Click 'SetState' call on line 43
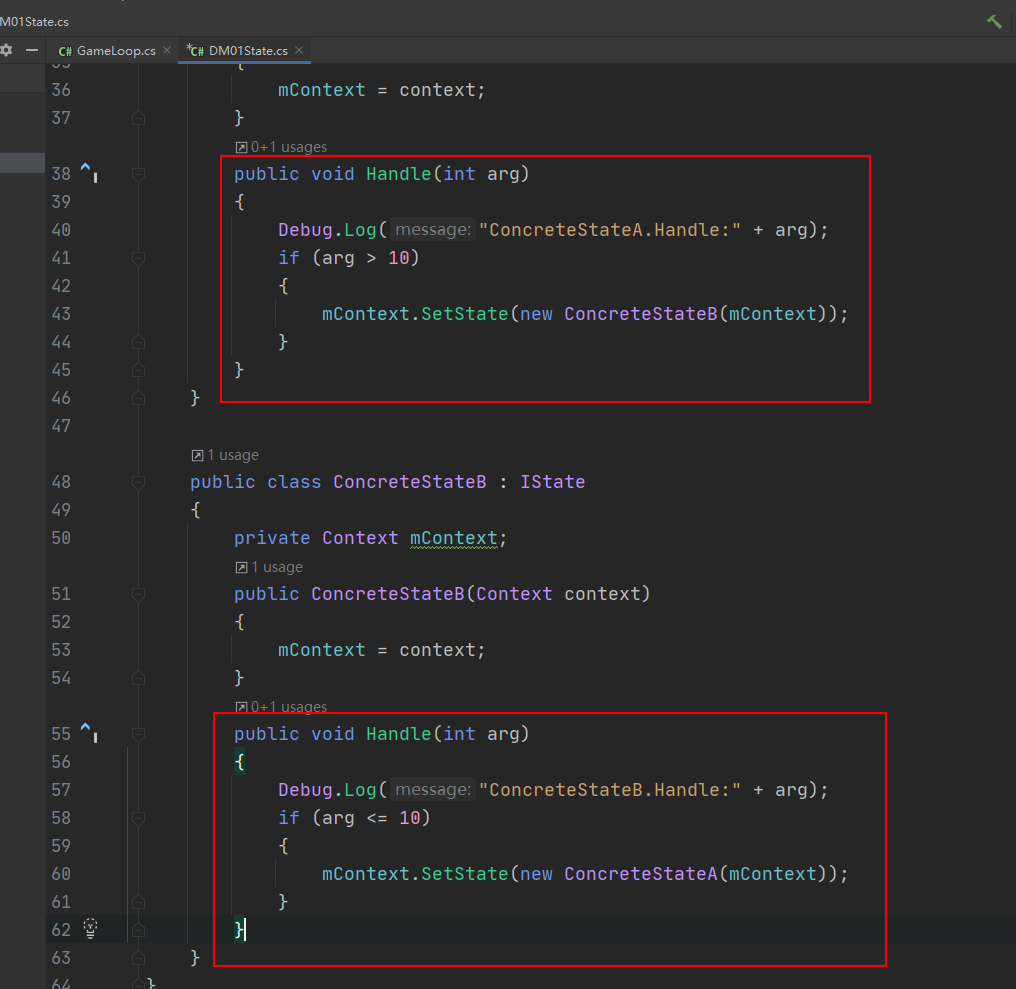1016x989 pixels. coord(465,314)
